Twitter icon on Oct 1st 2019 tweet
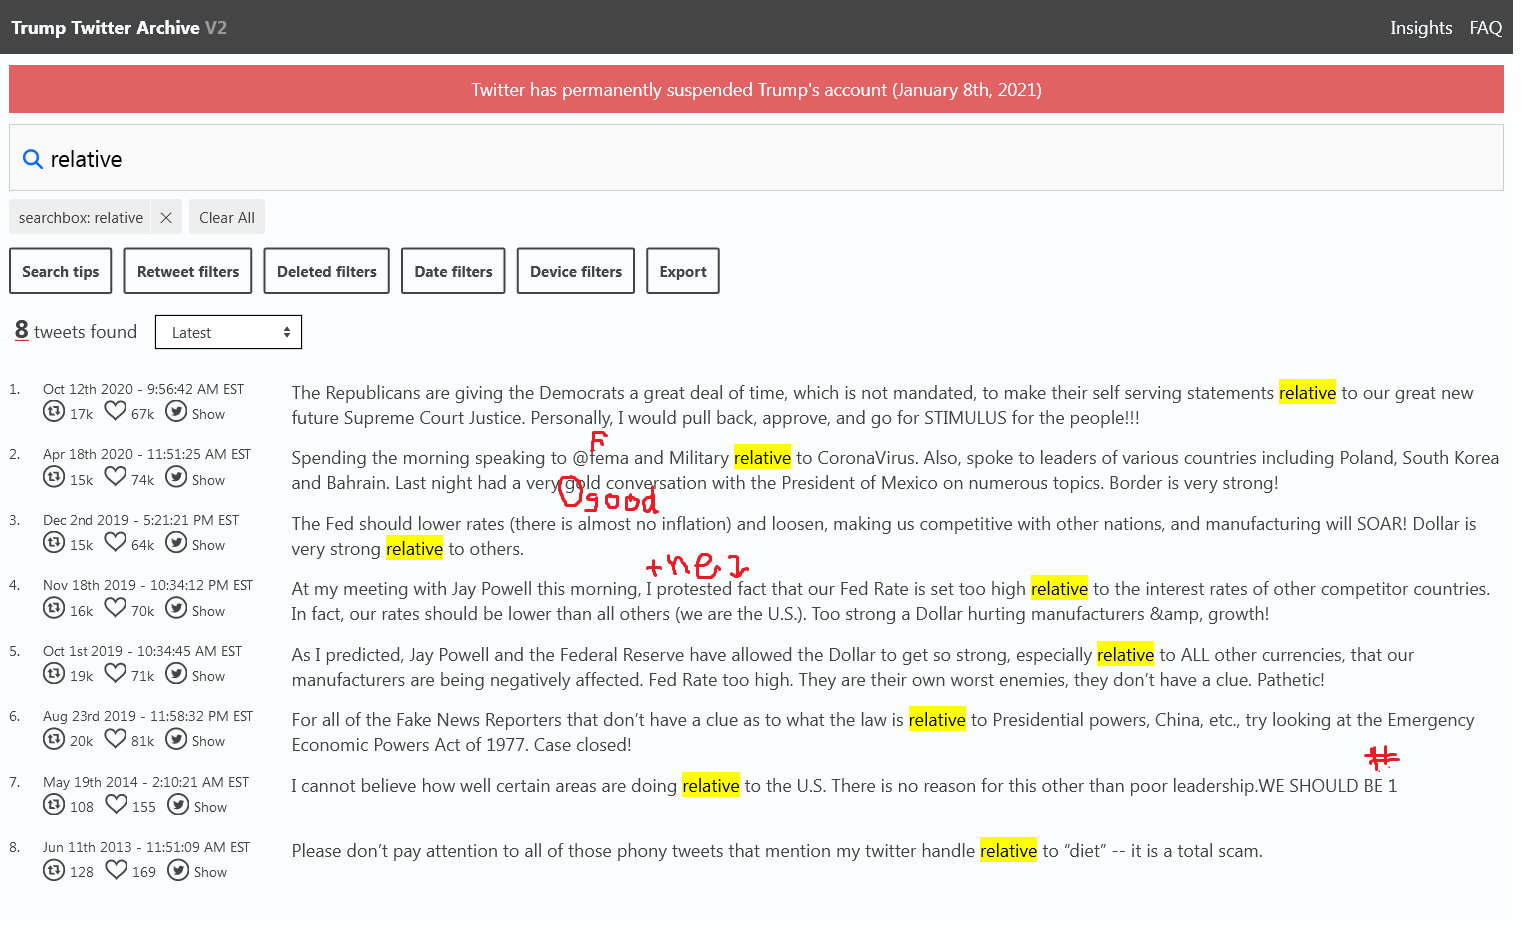Screen dimensions: 1522x928 (176, 673)
